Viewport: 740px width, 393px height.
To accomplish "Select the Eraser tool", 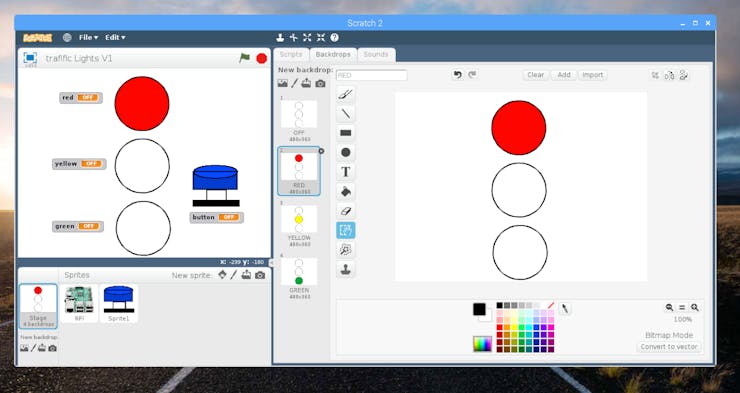I will point(345,211).
